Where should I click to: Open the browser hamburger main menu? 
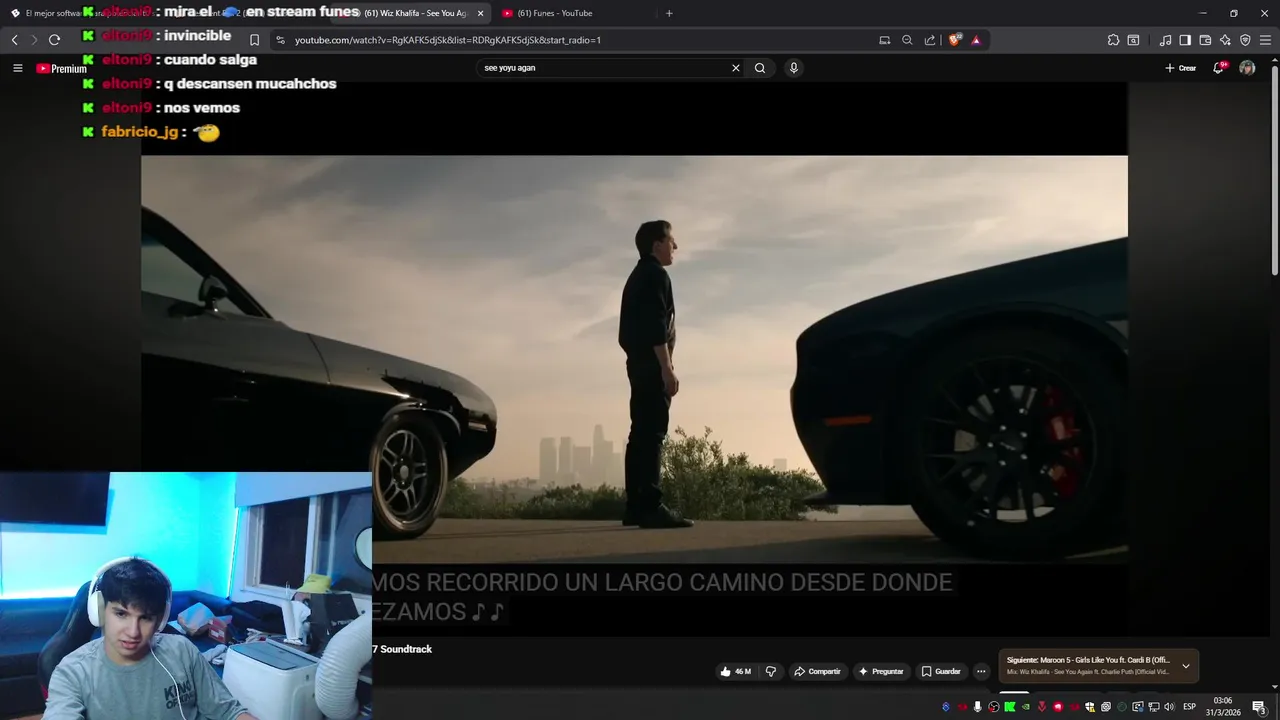1266,40
